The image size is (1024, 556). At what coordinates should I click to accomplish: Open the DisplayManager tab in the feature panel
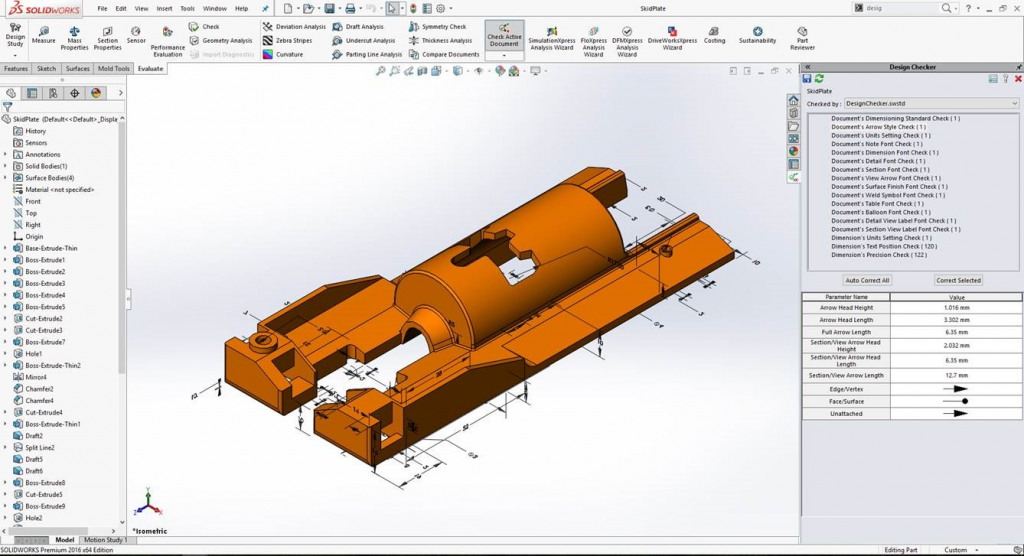[96, 93]
